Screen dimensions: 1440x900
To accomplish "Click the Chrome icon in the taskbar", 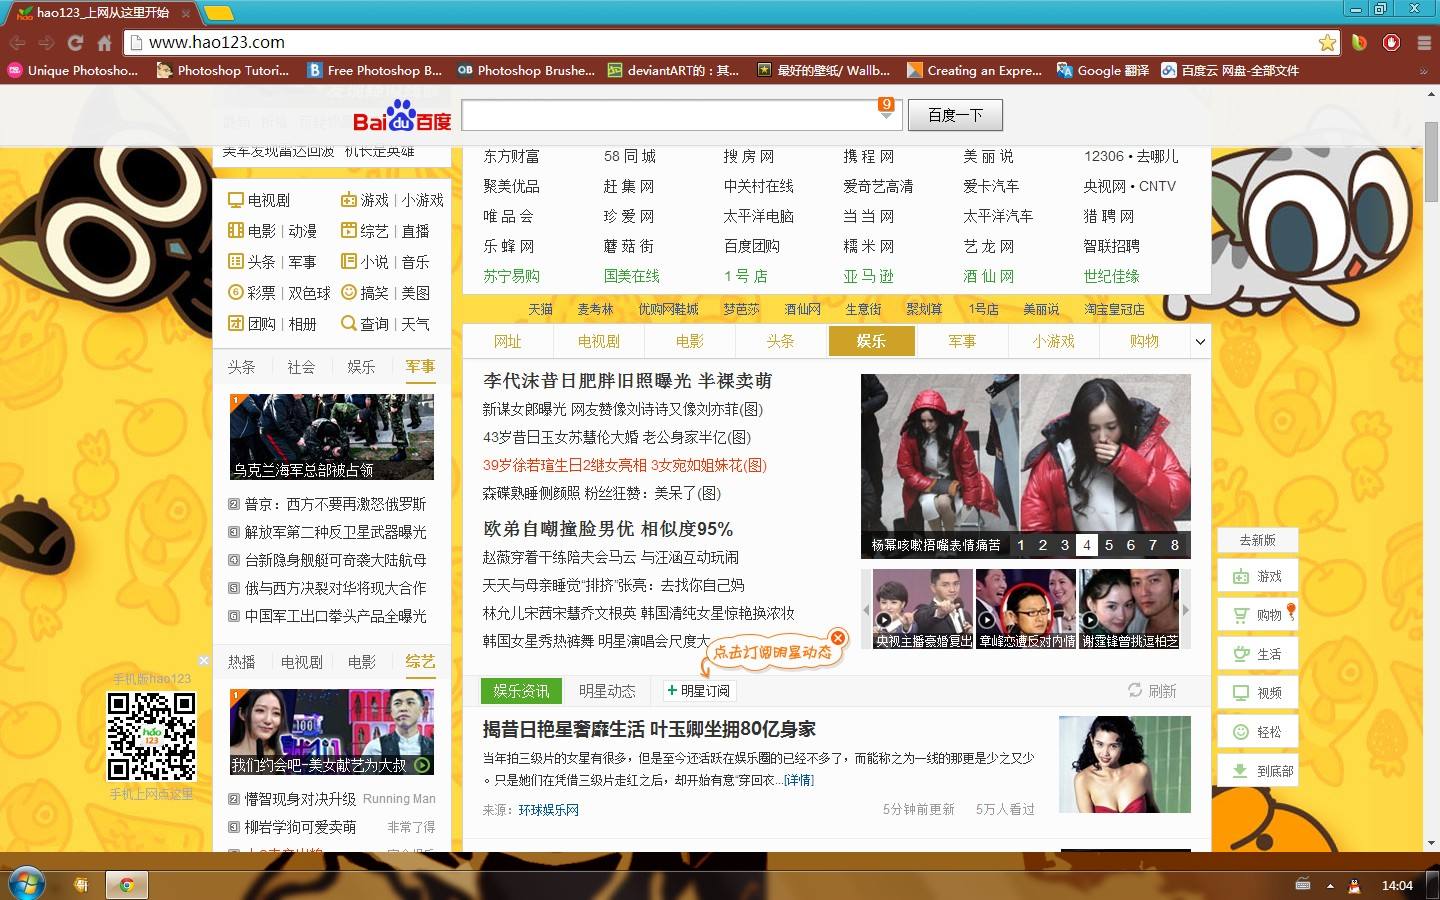I will click(127, 884).
